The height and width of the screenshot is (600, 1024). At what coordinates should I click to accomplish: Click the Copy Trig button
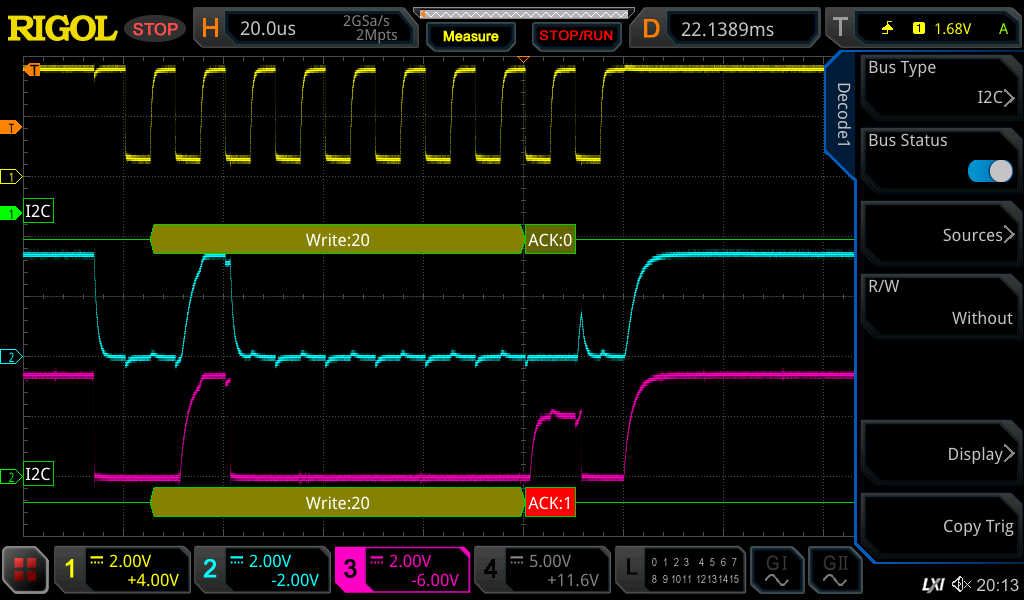(x=940, y=526)
